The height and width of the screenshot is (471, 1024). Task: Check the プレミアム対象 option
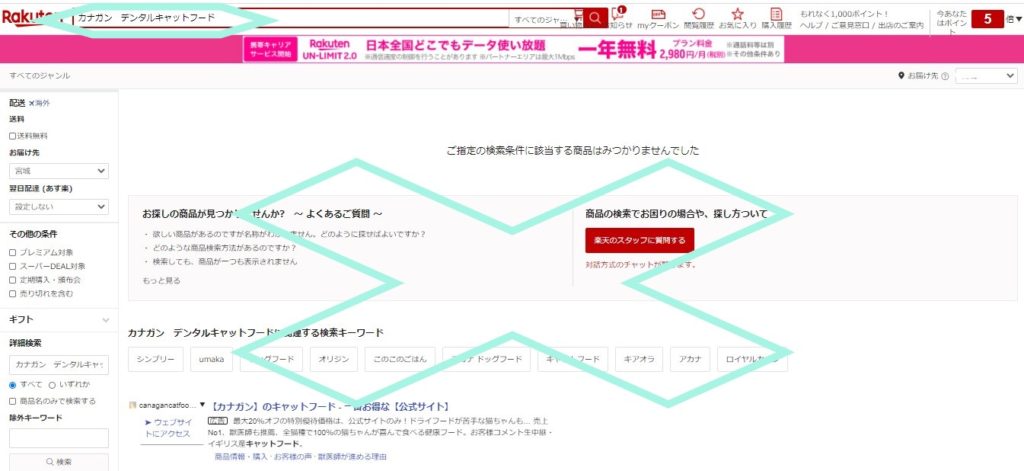(x=13, y=252)
